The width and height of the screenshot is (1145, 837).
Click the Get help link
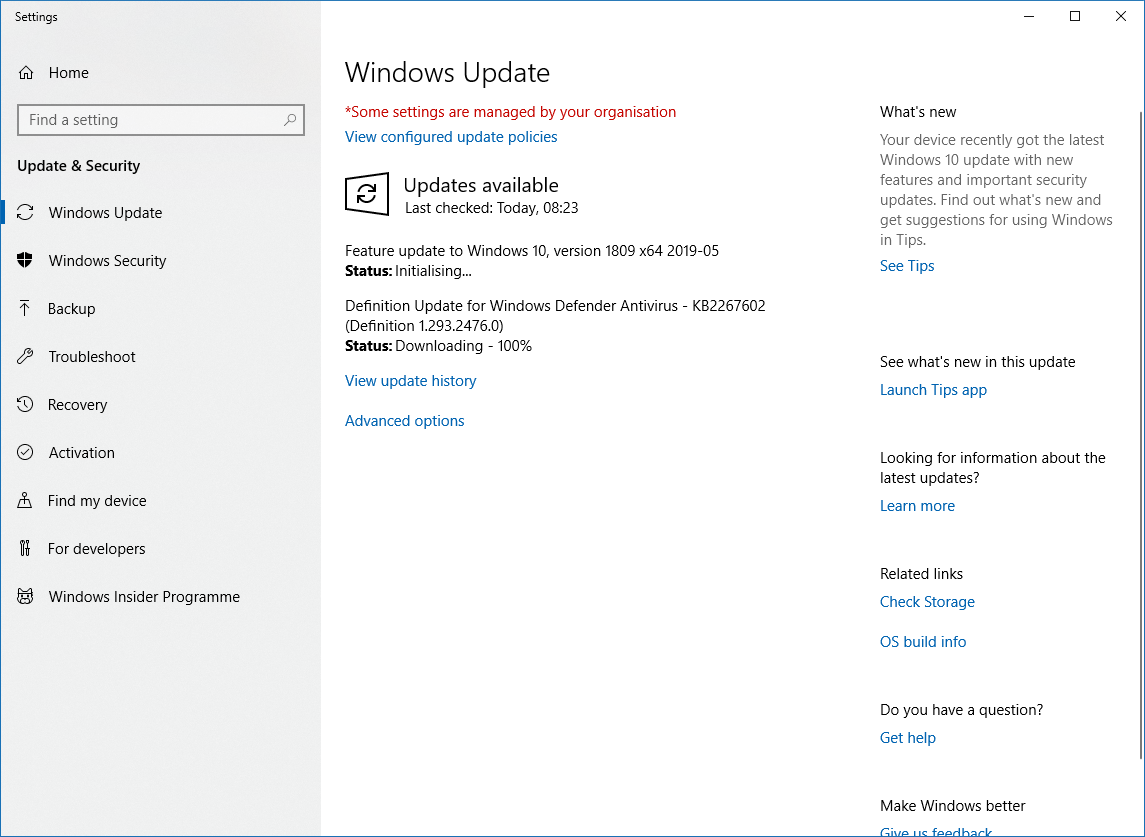tap(908, 738)
